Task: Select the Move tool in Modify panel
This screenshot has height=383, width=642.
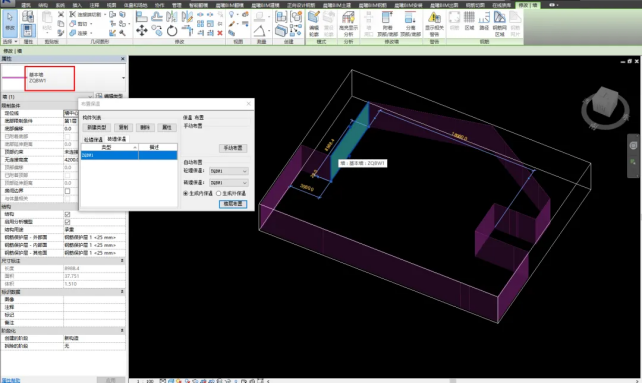Action: point(142,30)
